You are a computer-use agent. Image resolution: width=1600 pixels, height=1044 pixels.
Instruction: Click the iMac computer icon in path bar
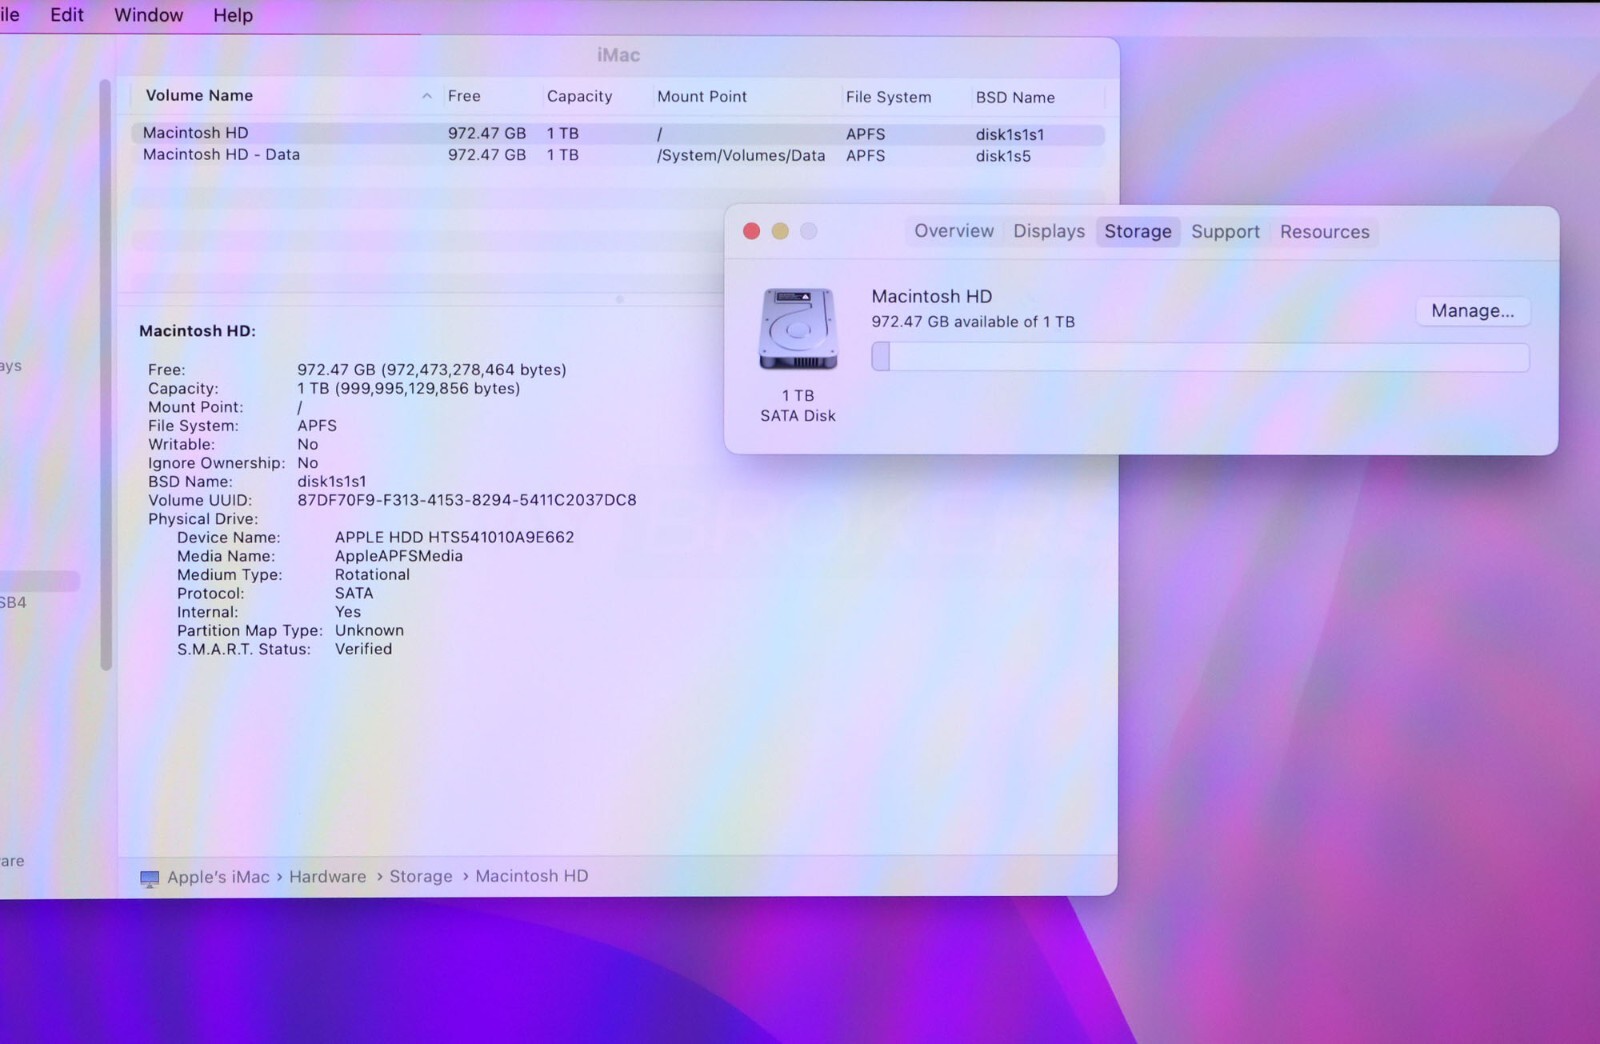click(149, 879)
